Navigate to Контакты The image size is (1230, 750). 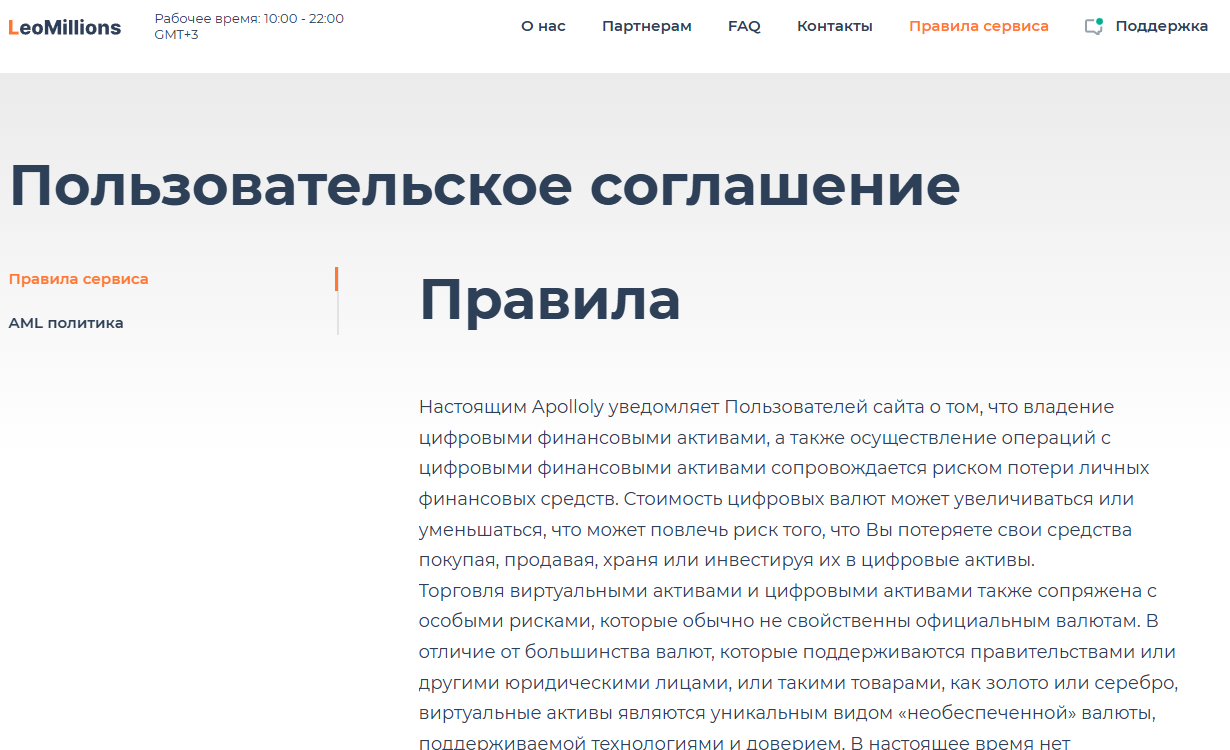click(x=835, y=27)
